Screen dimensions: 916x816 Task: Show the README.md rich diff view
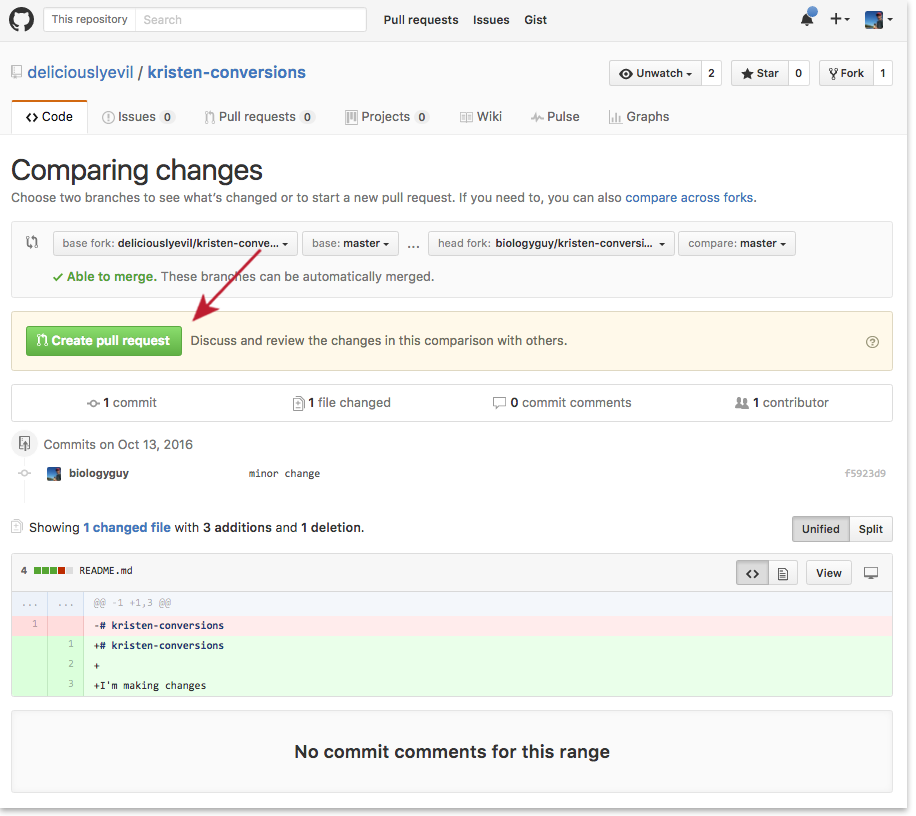783,574
